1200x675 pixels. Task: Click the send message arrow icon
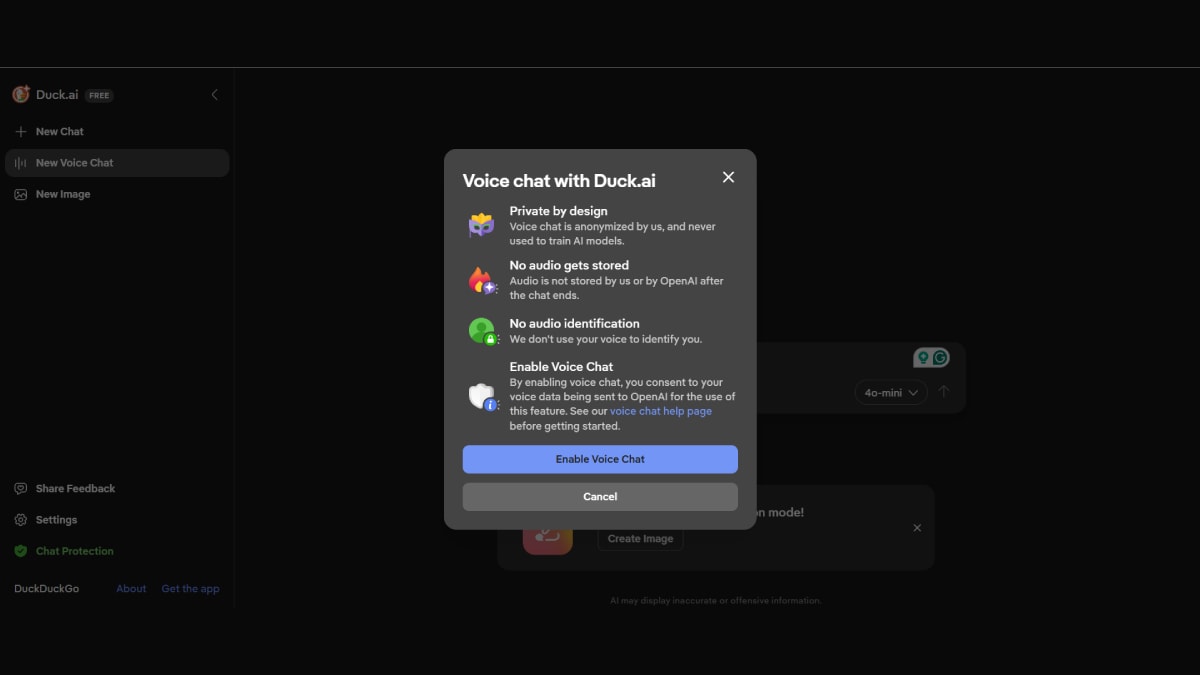(943, 392)
